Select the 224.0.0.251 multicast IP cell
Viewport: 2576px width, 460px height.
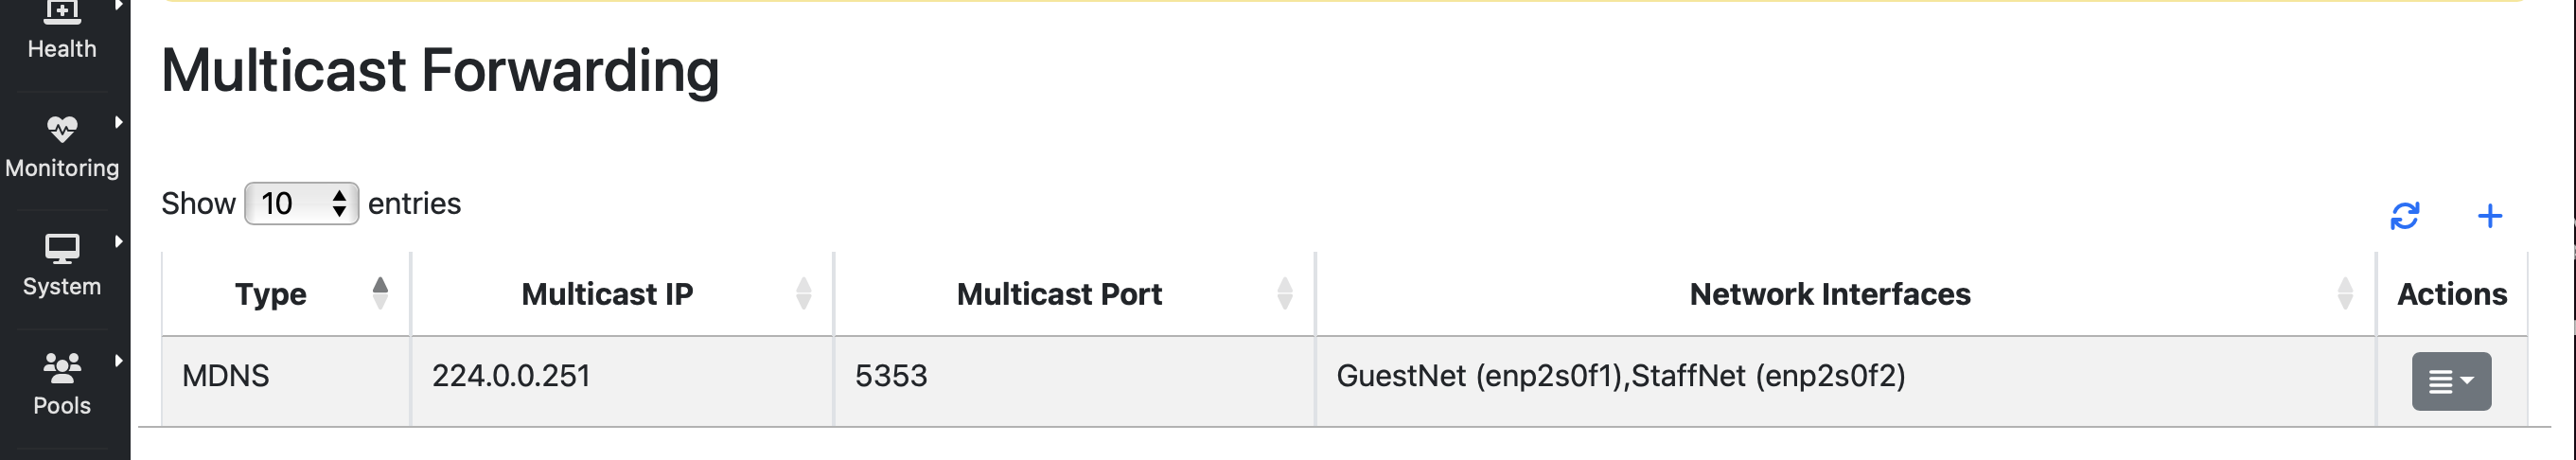622,381
